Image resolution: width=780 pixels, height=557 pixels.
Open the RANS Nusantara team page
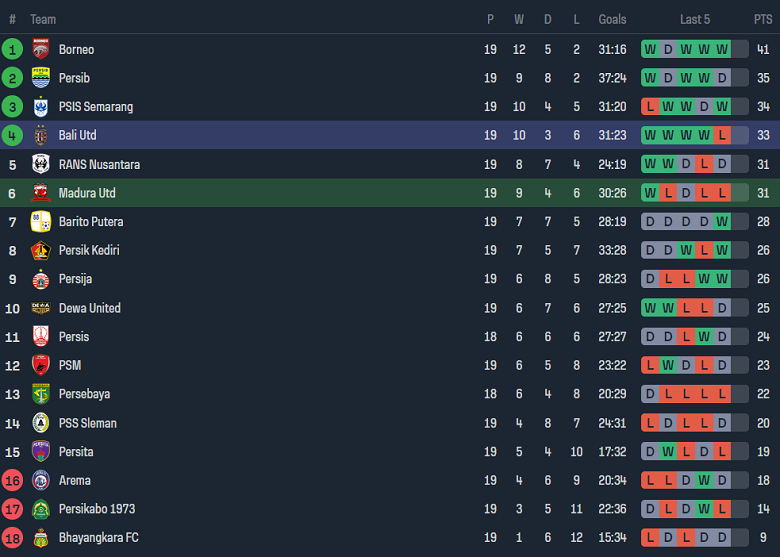99,164
